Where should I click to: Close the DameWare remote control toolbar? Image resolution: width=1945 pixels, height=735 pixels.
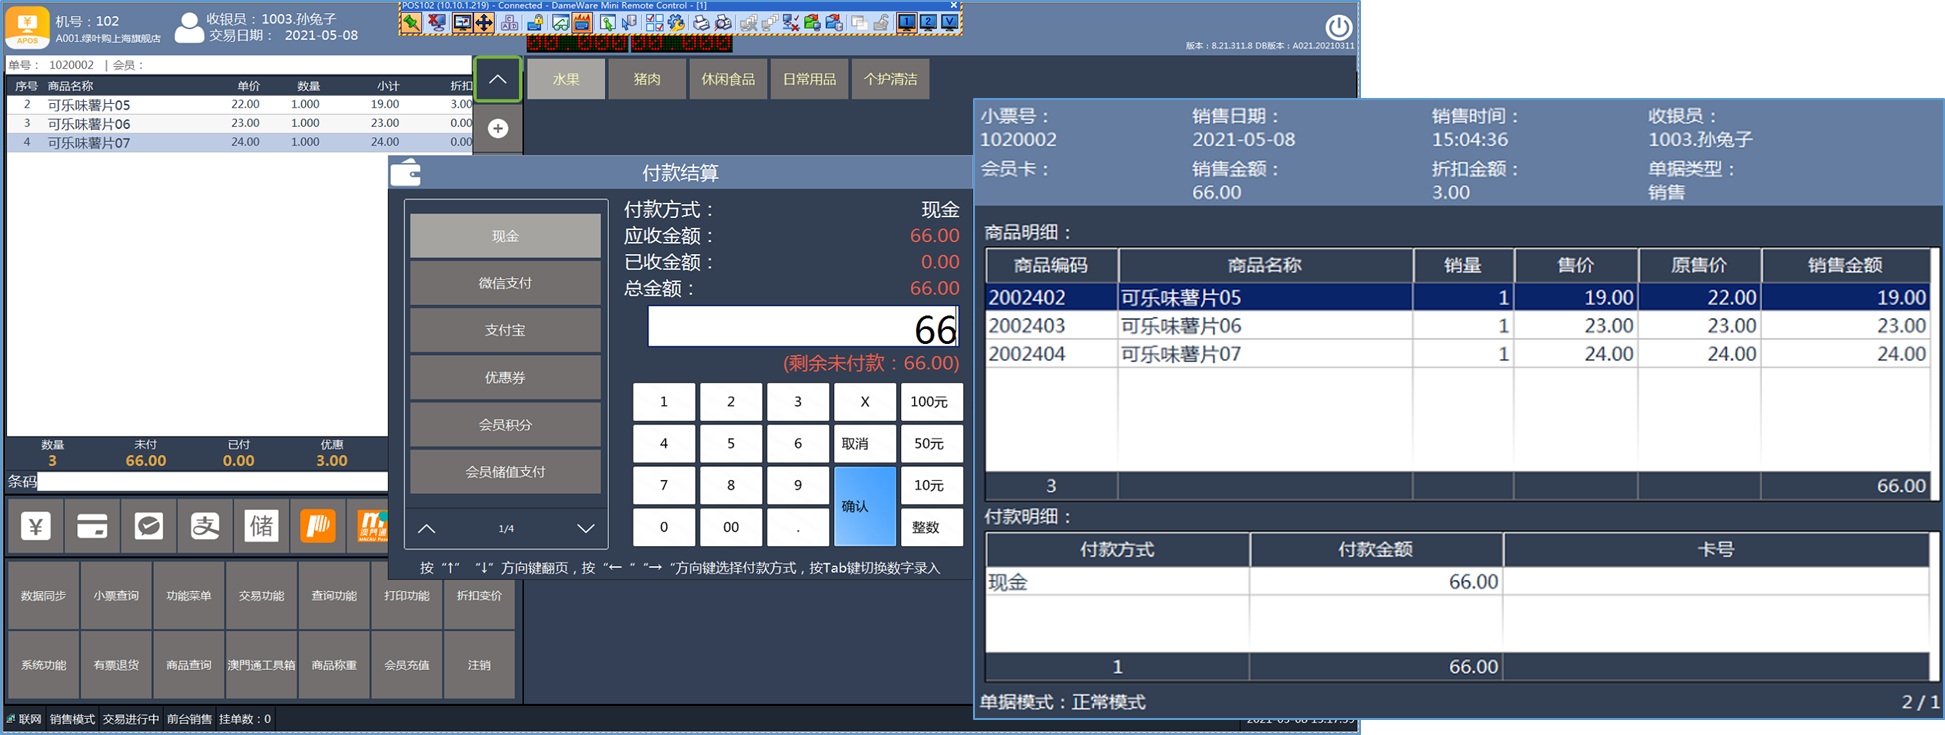953,5
